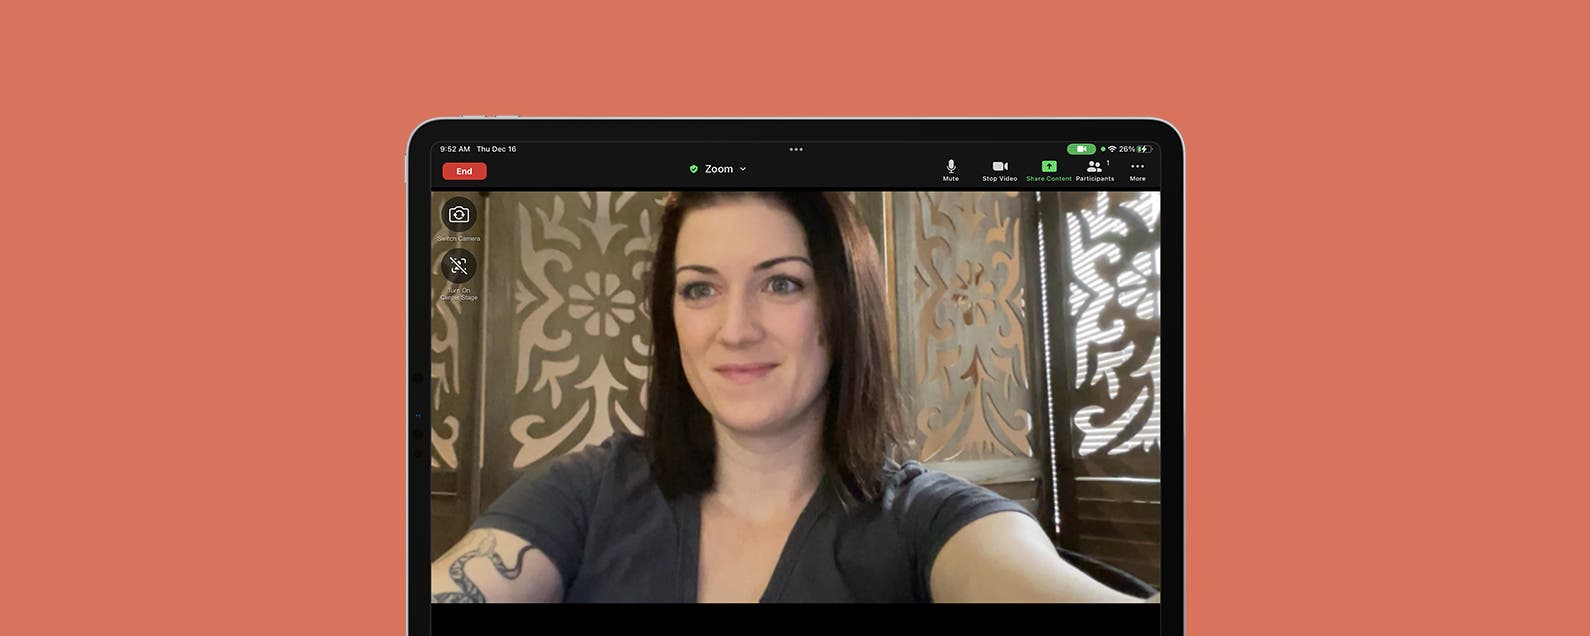Tap the green camera-in-use indicator
The width and height of the screenshot is (1590, 636).
click(1081, 149)
